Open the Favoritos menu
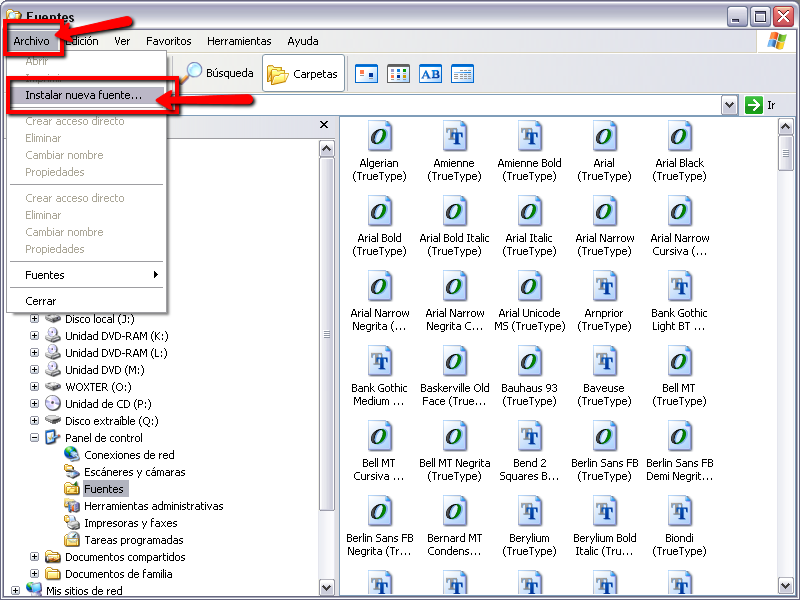The width and height of the screenshot is (800, 600). [x=168, y=41]
